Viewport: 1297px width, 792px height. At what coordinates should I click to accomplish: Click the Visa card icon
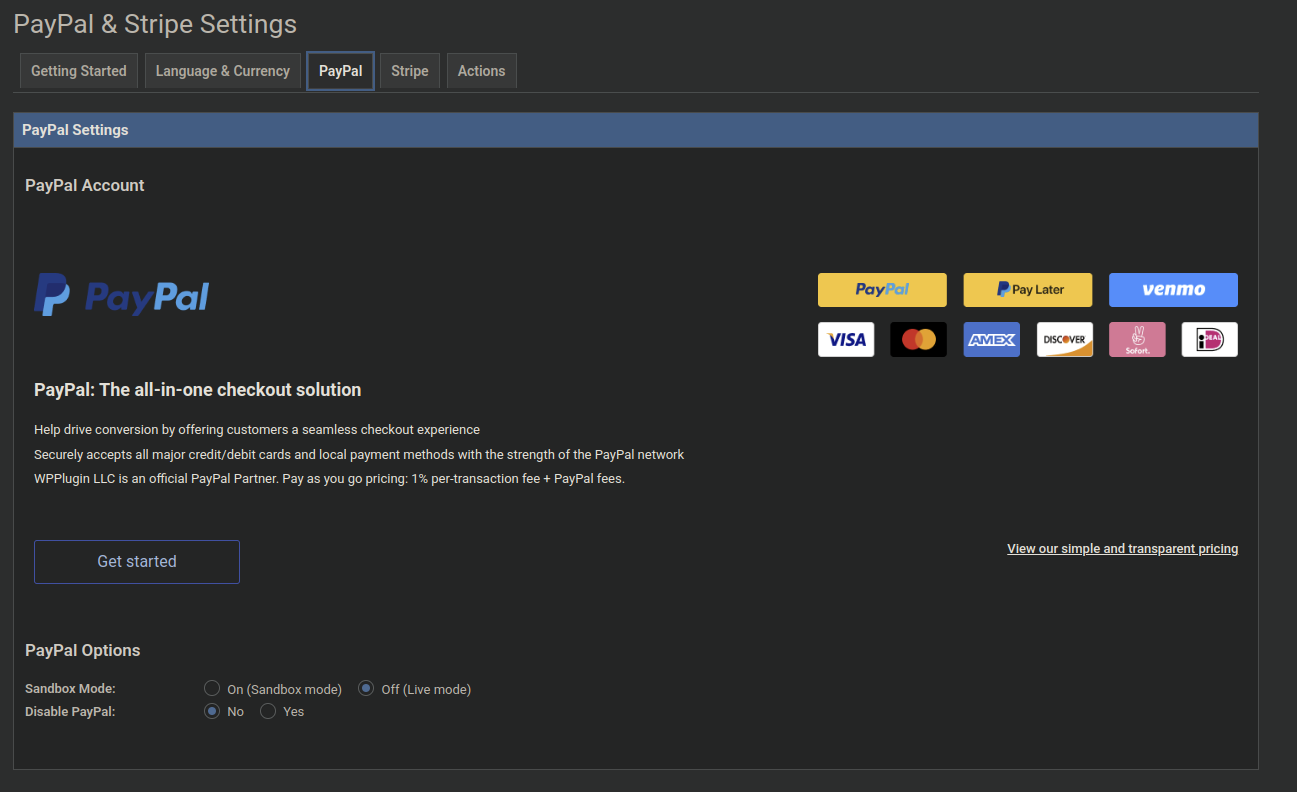click(x=846, y=340)
